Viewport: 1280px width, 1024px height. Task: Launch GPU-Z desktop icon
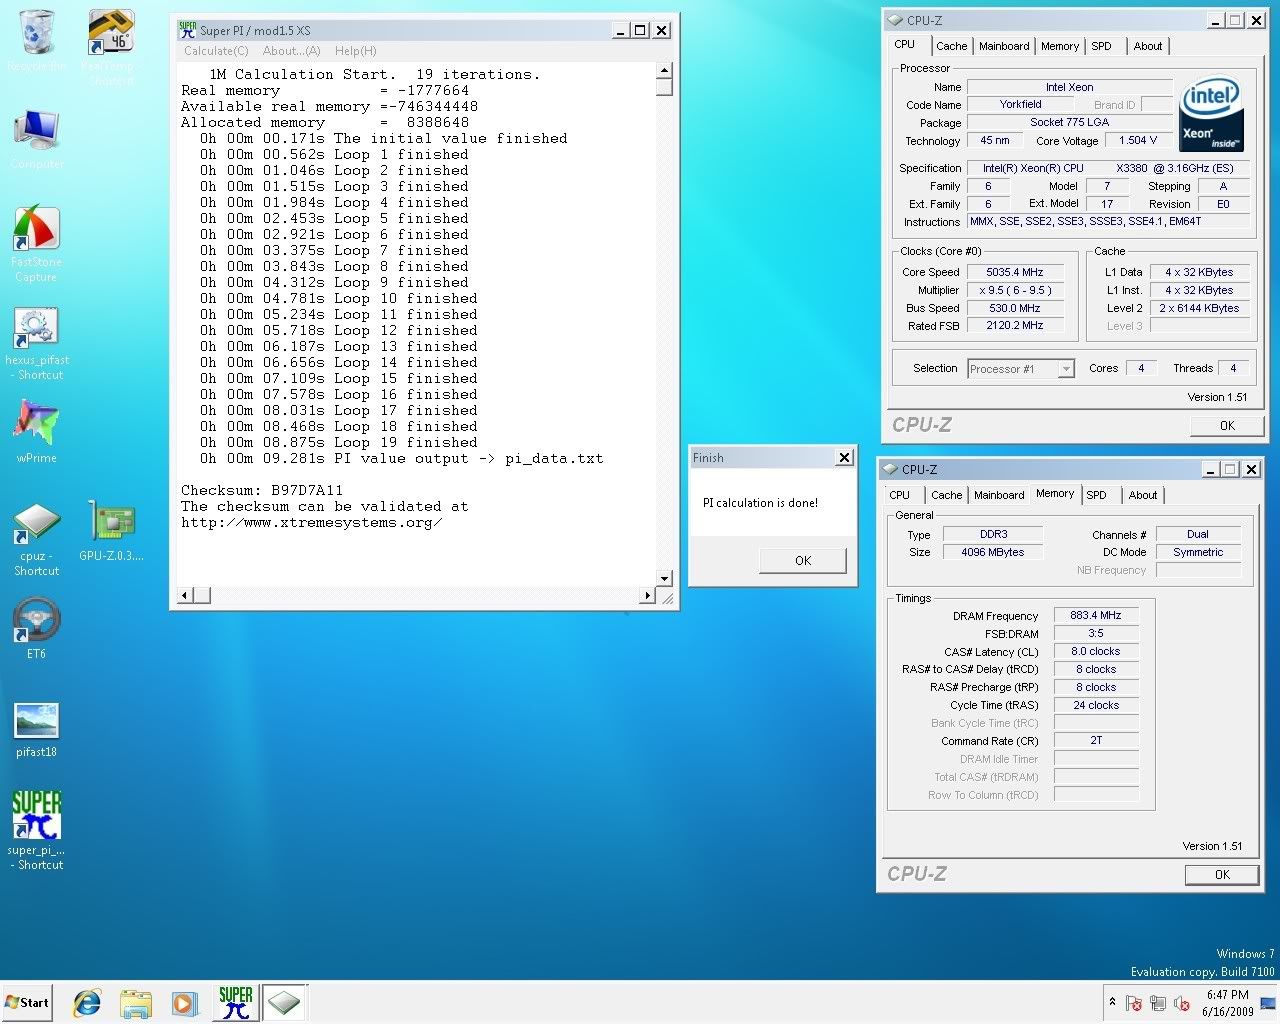pos(111,532)
